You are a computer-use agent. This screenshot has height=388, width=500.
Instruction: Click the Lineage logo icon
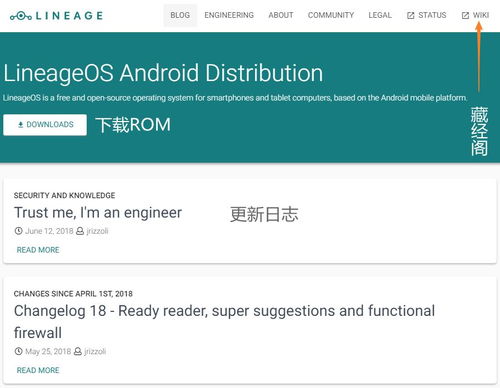tap(21, 16)
